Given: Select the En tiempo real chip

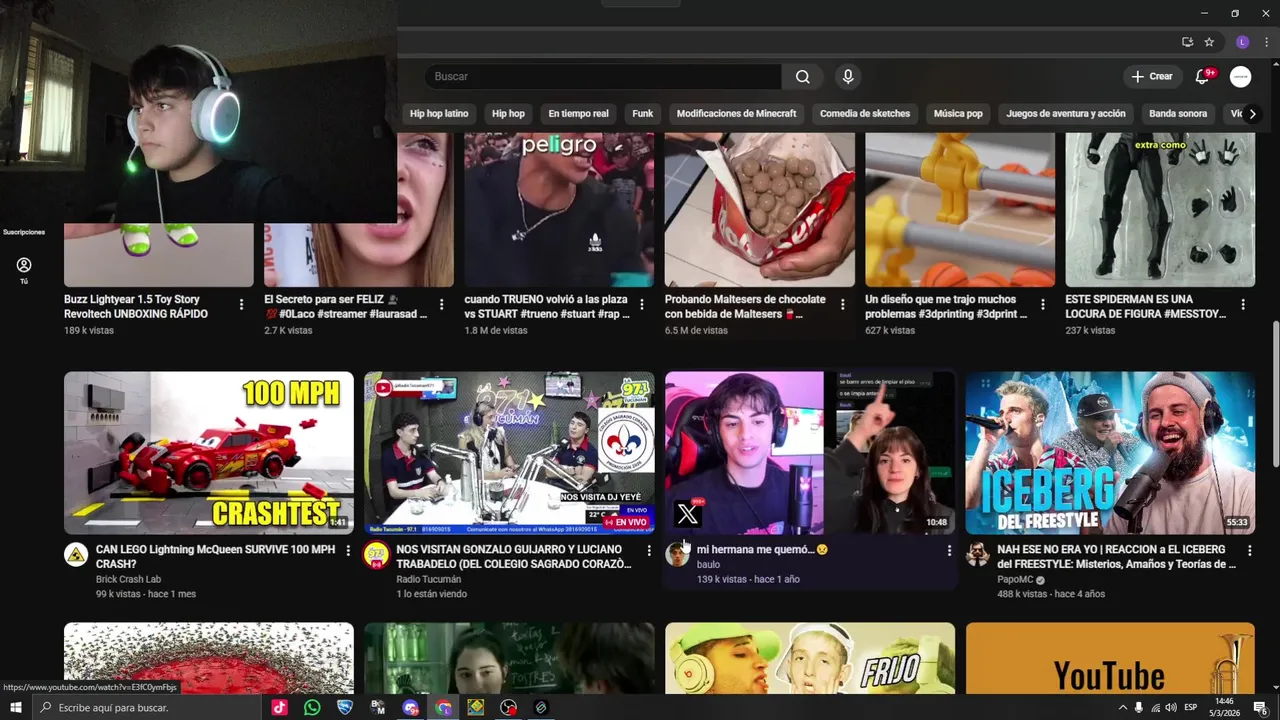Looking at the screenshot, I should [x=578, y=114].
